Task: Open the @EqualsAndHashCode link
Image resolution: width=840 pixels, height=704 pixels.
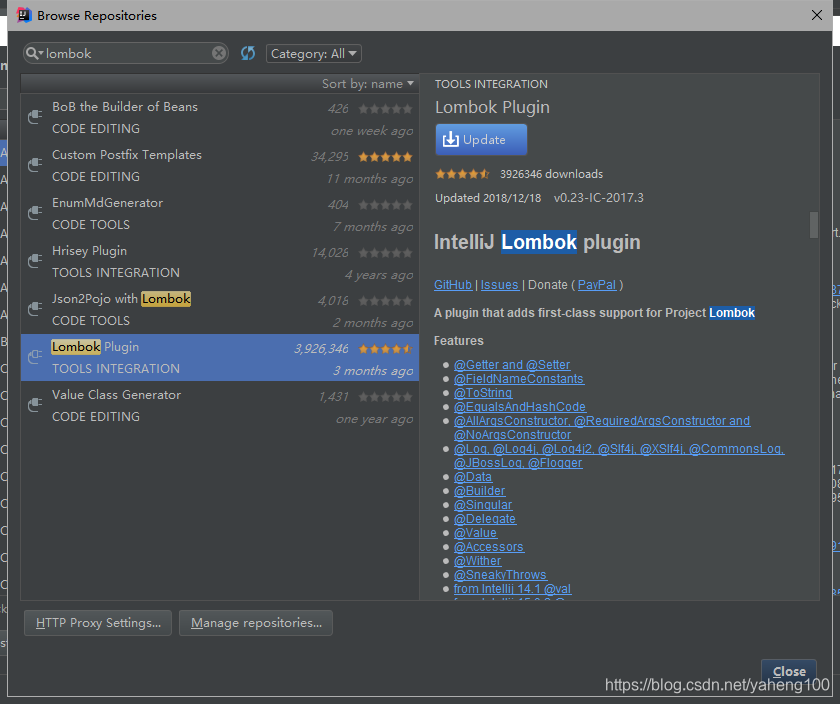Action: 520,407
